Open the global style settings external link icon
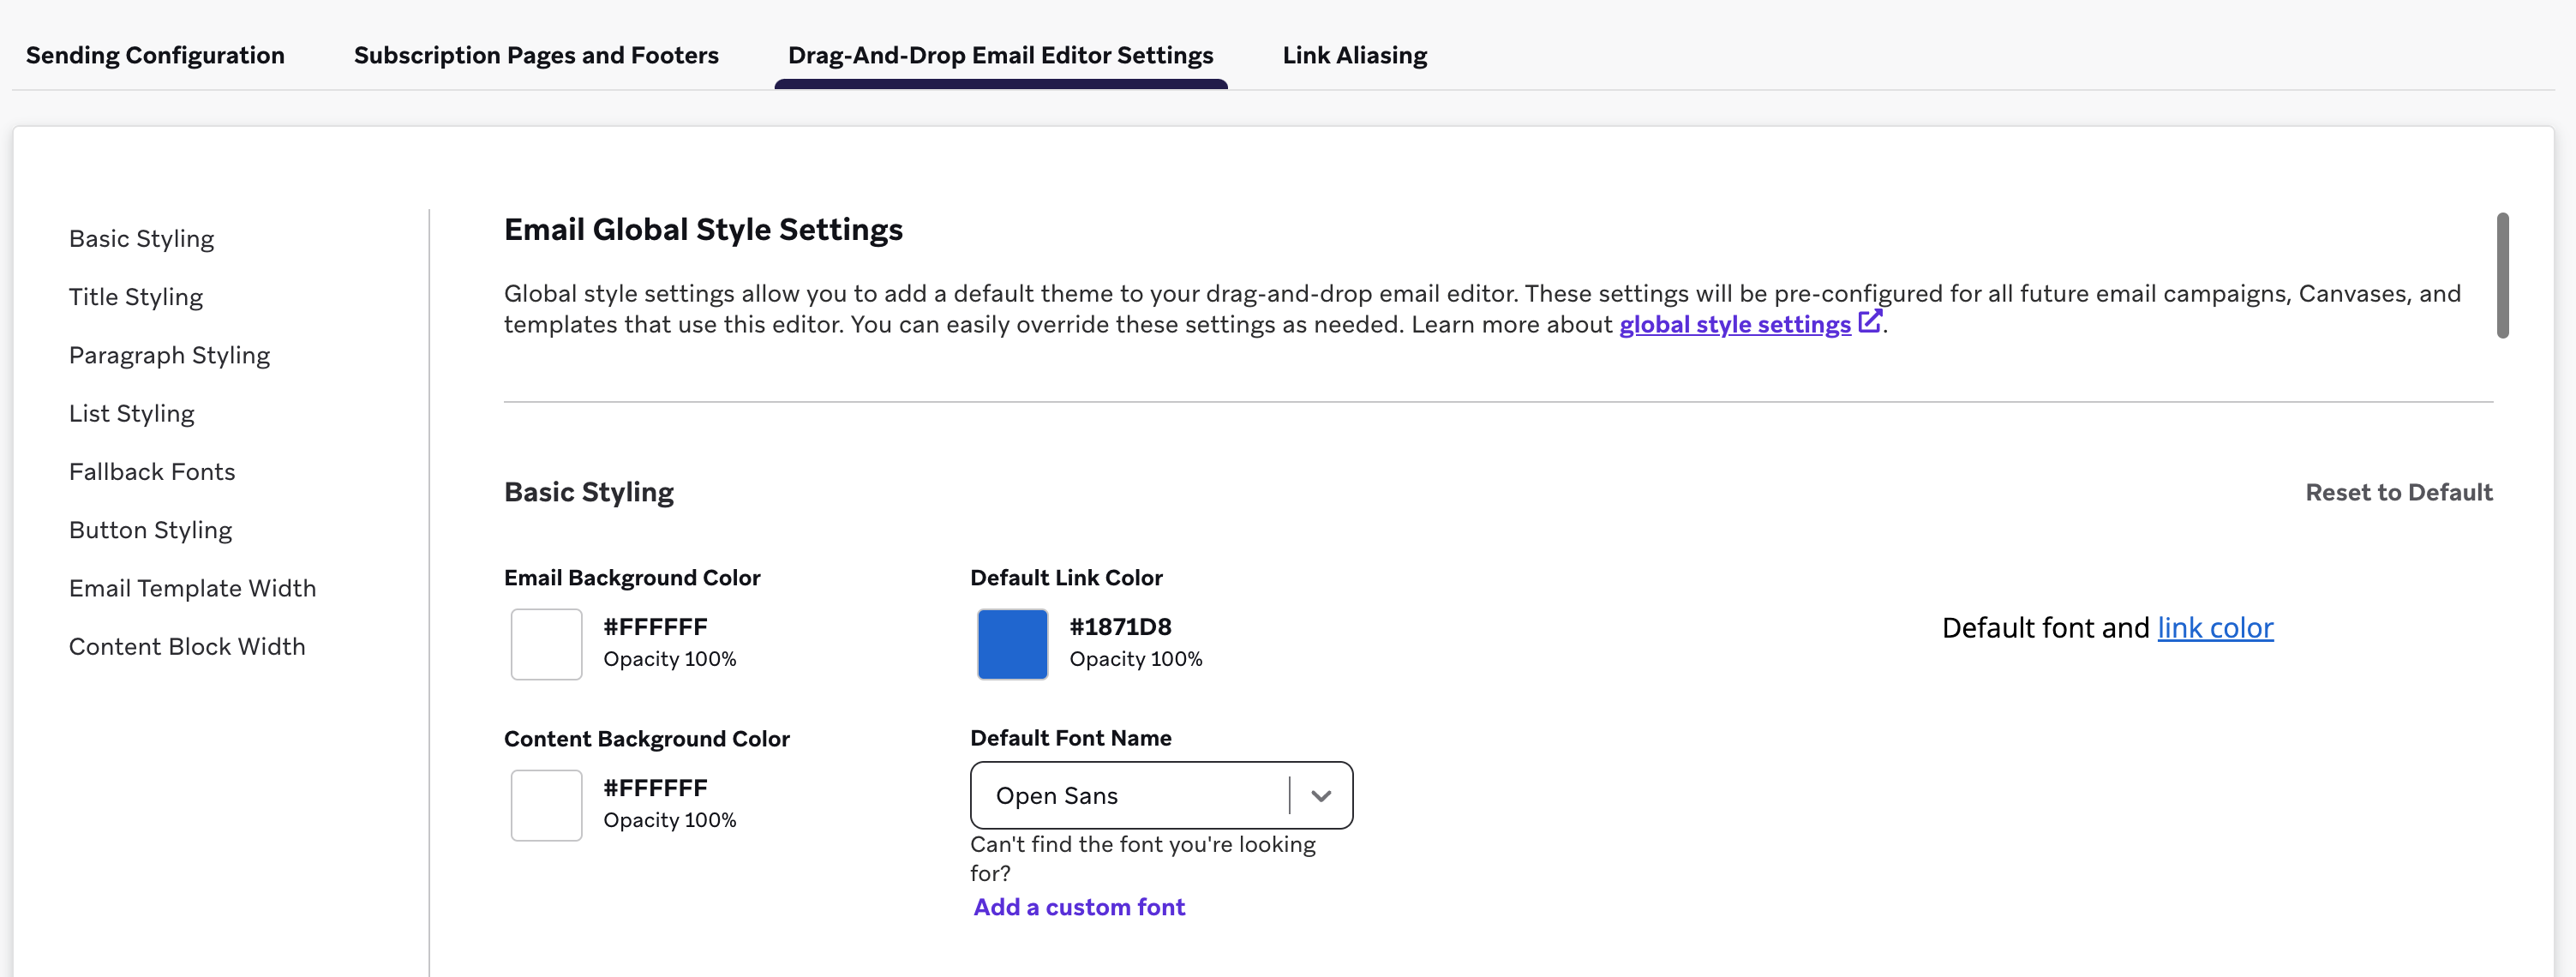The height and width of the screenshot is (977, 2576). [1871, 323]
